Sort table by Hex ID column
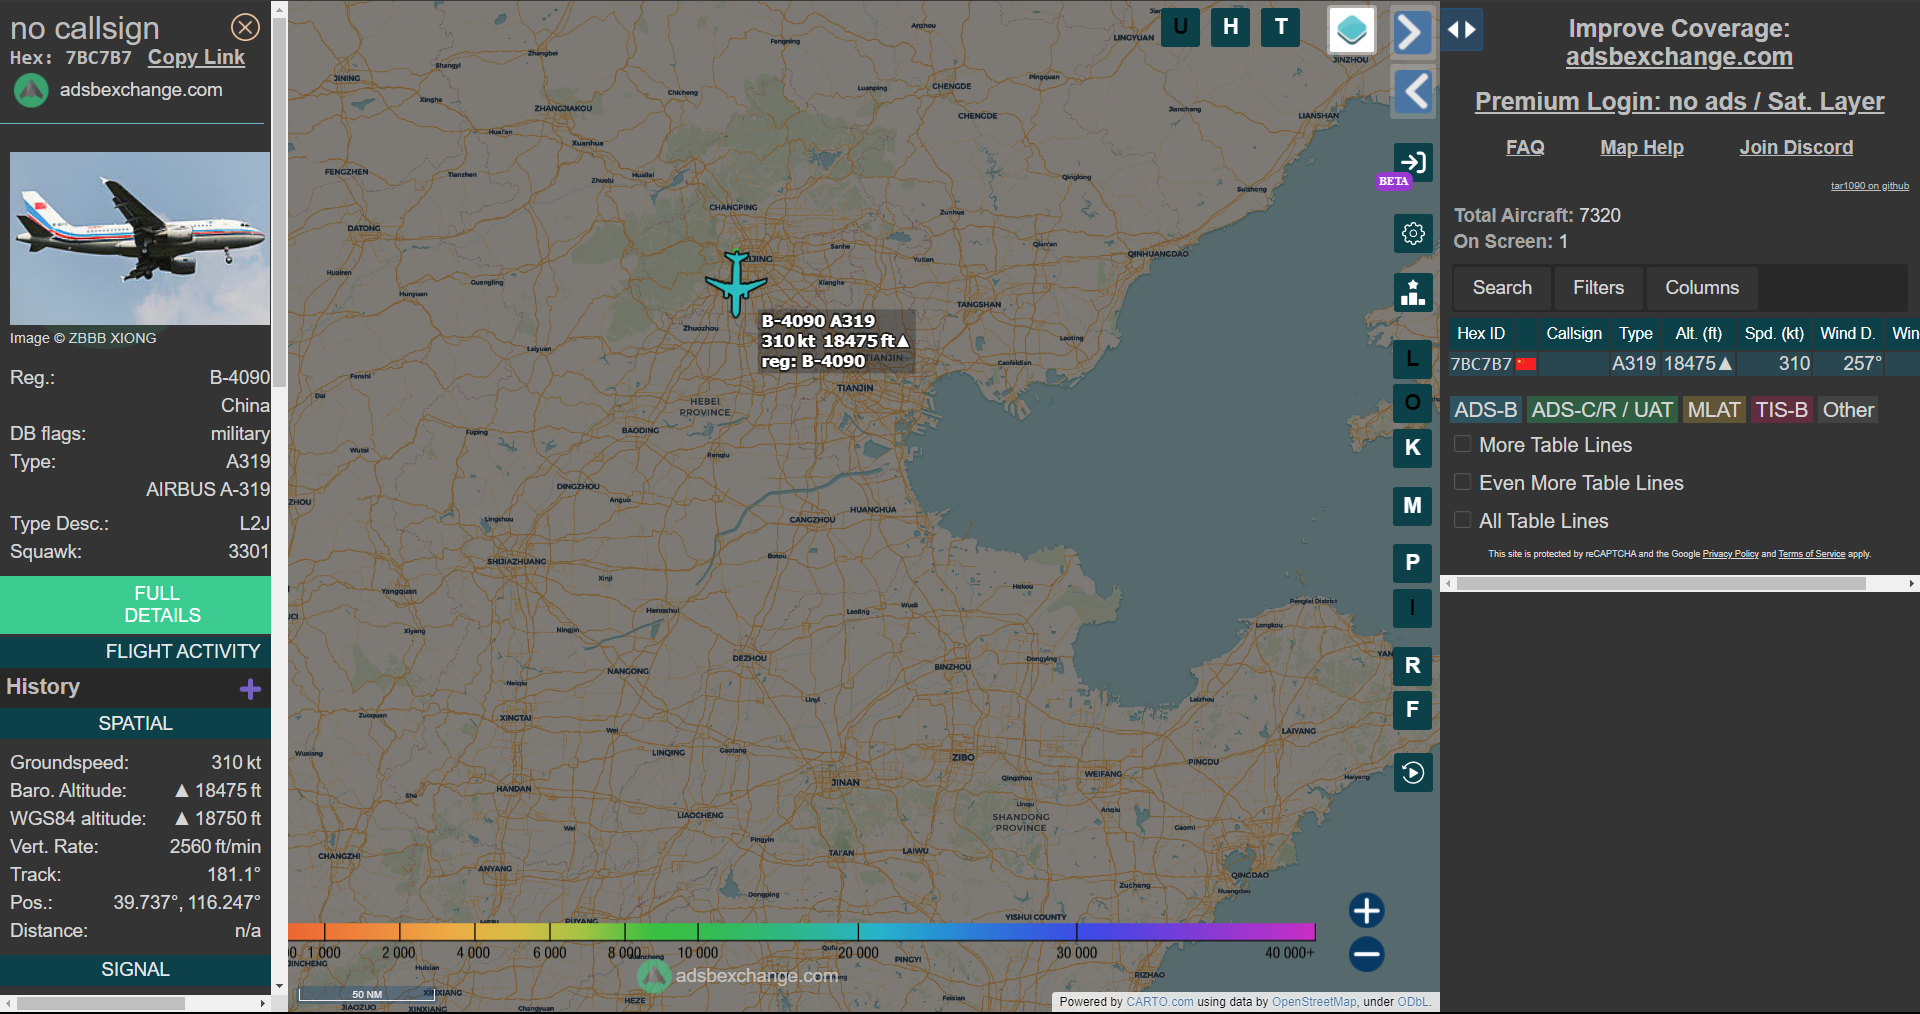 tap(1481, 333)
